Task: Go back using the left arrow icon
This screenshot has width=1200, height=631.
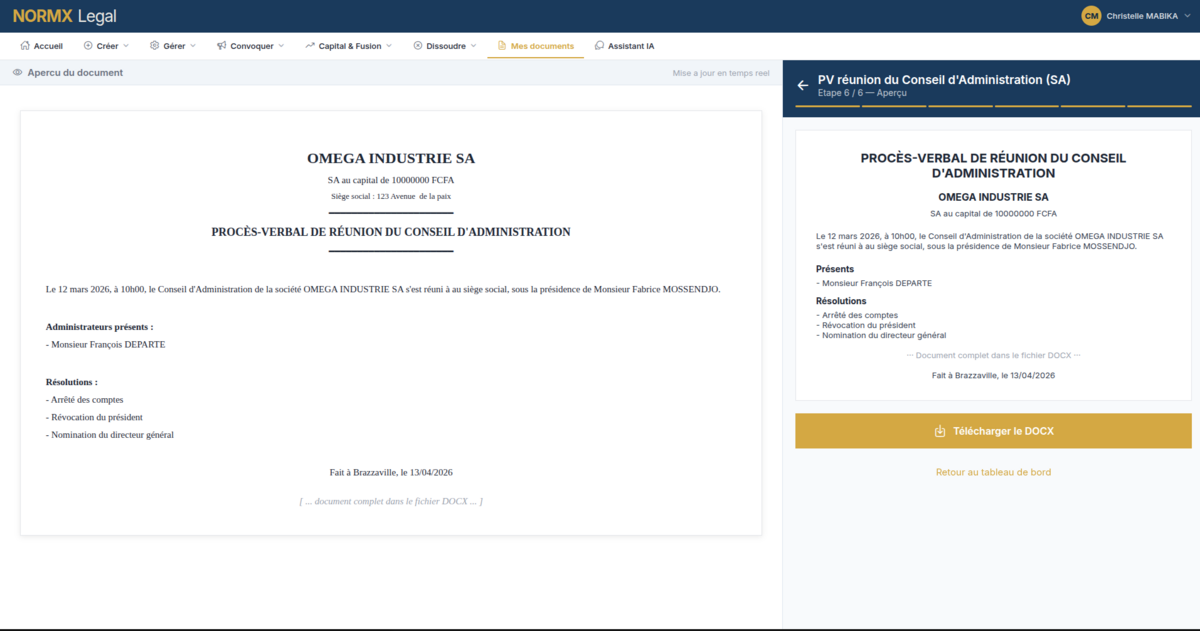Action: pos(802,85)
